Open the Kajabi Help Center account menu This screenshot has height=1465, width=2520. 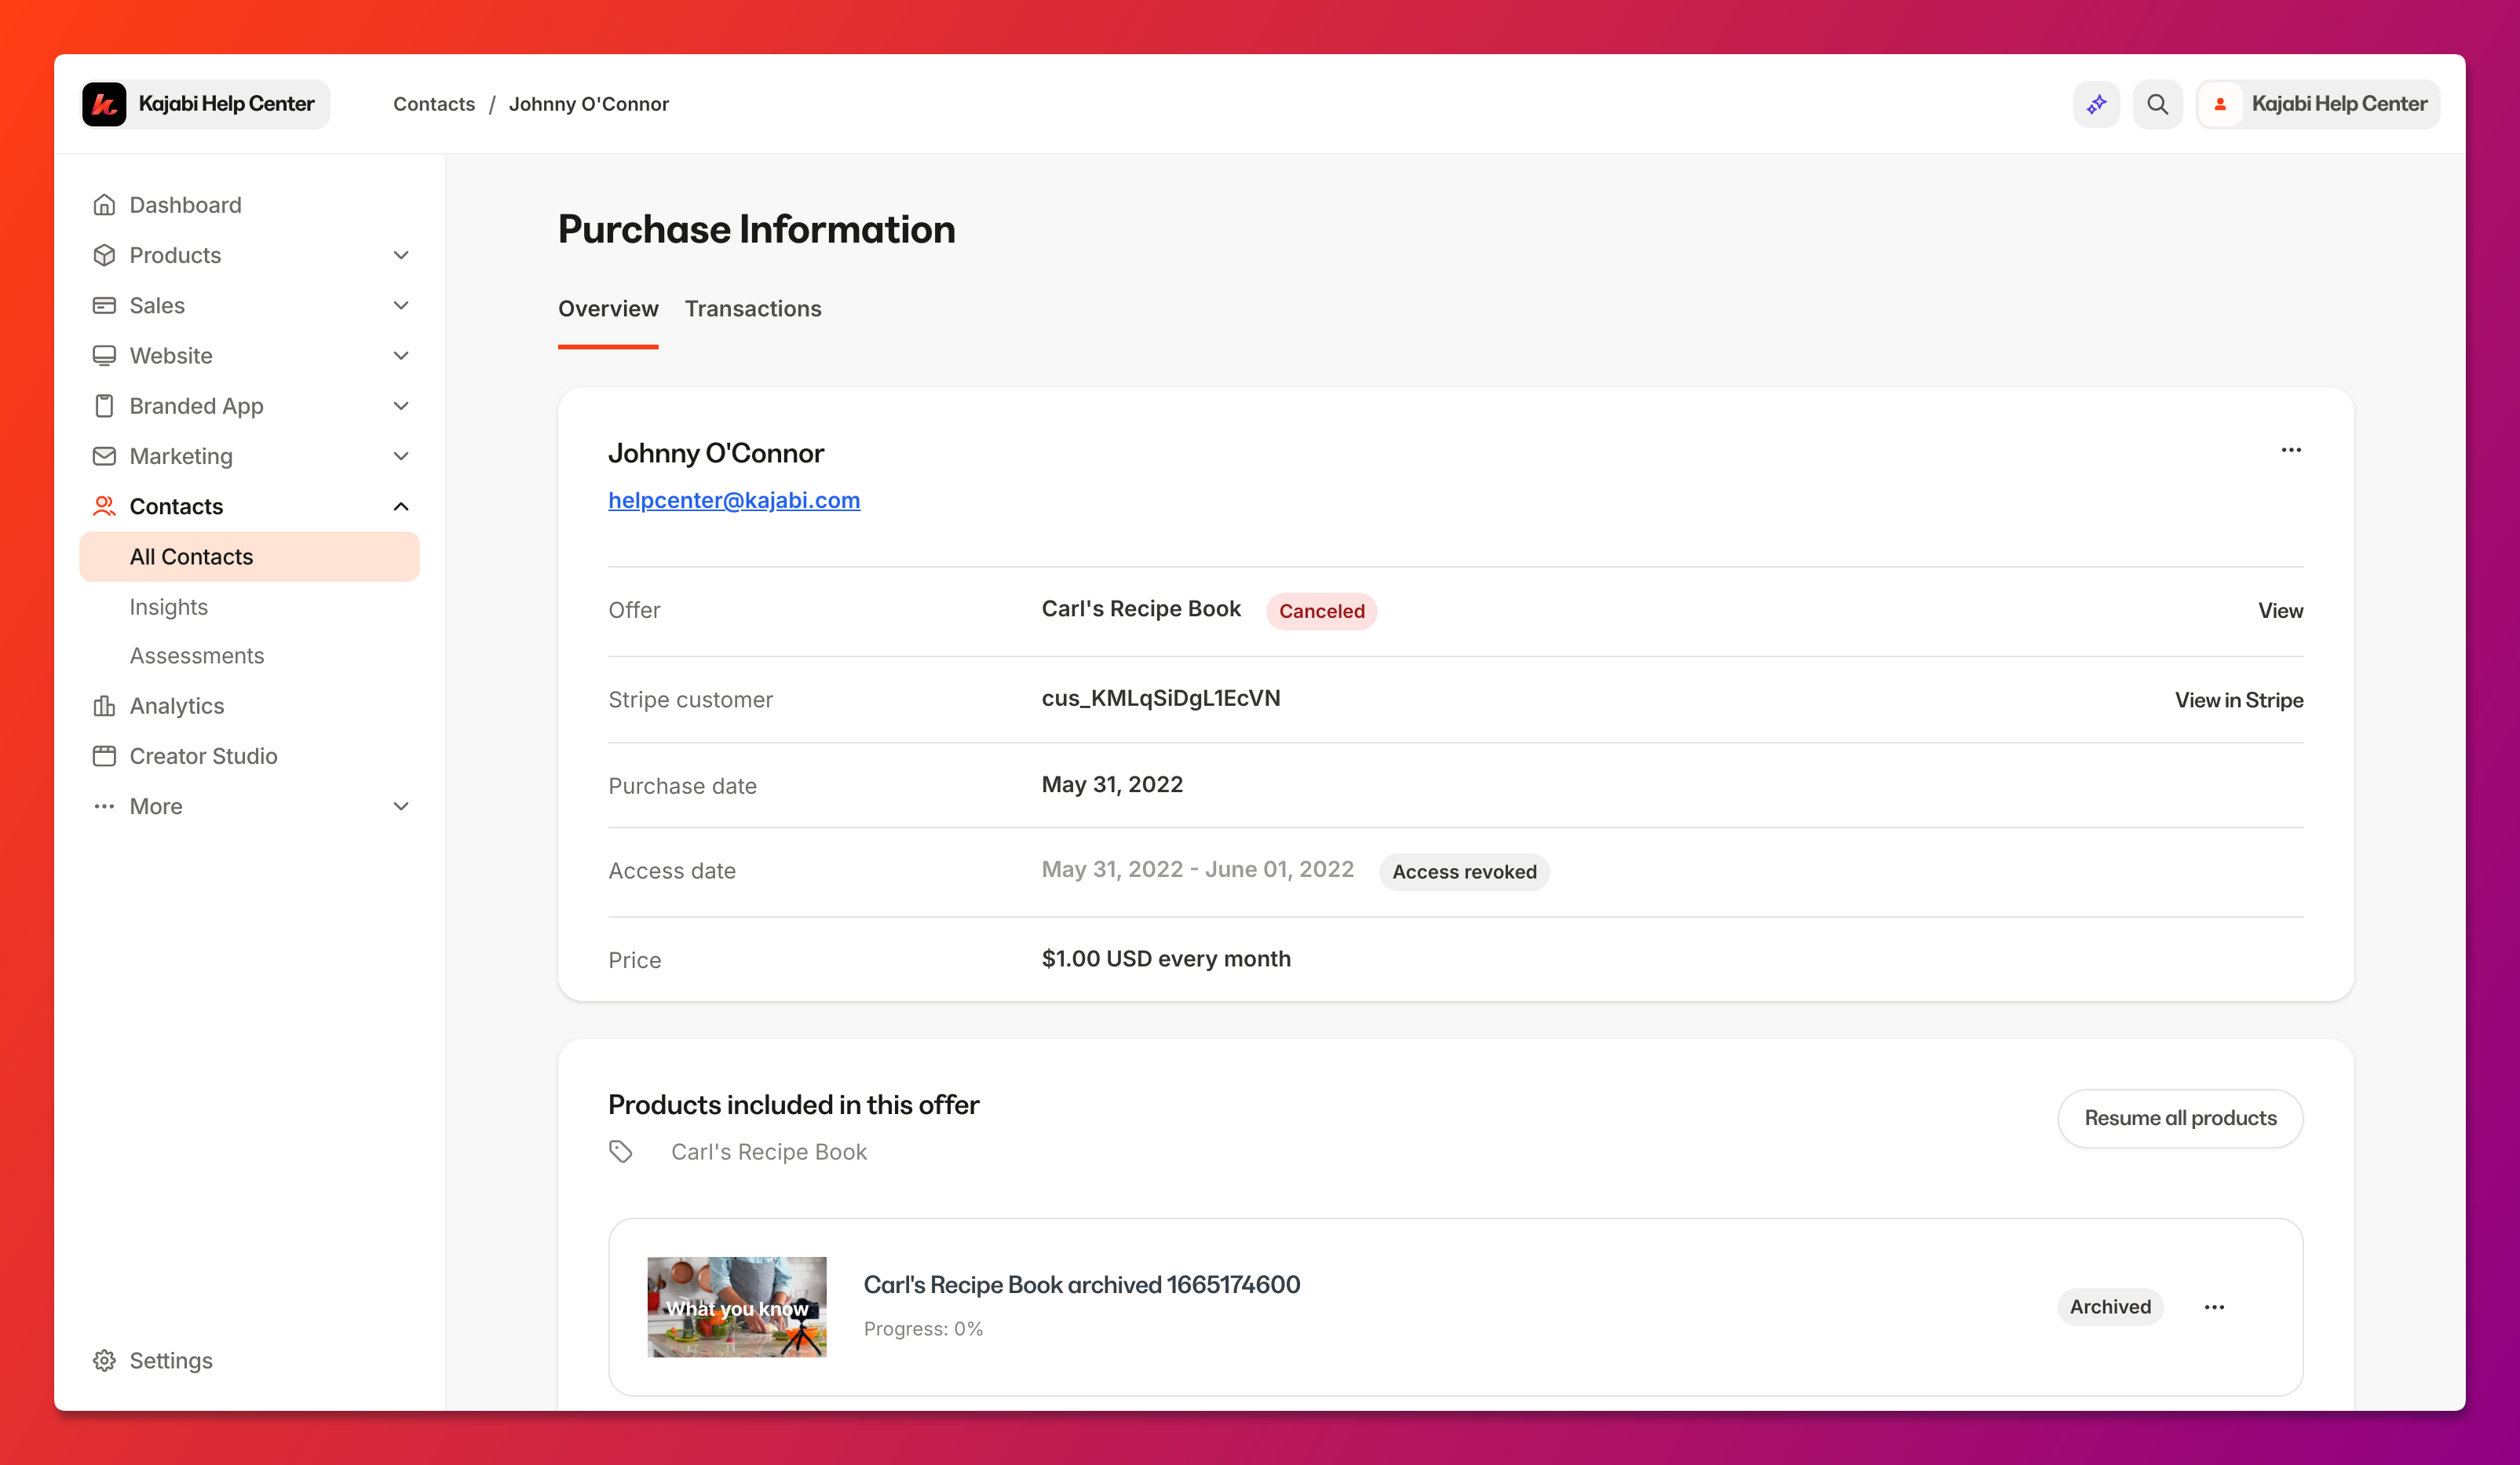pyautogui.click(x=2318, y=104)
